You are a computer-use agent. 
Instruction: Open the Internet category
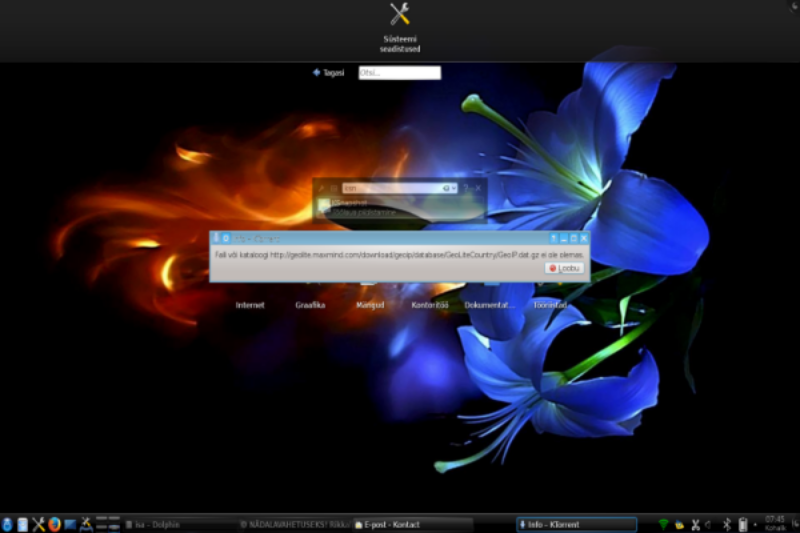(x=250, y=305)
